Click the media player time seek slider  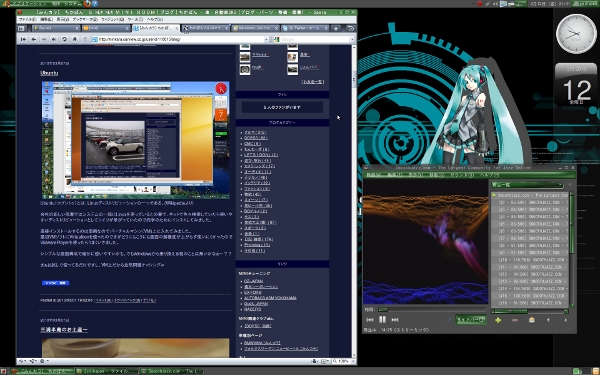(432, 310)
